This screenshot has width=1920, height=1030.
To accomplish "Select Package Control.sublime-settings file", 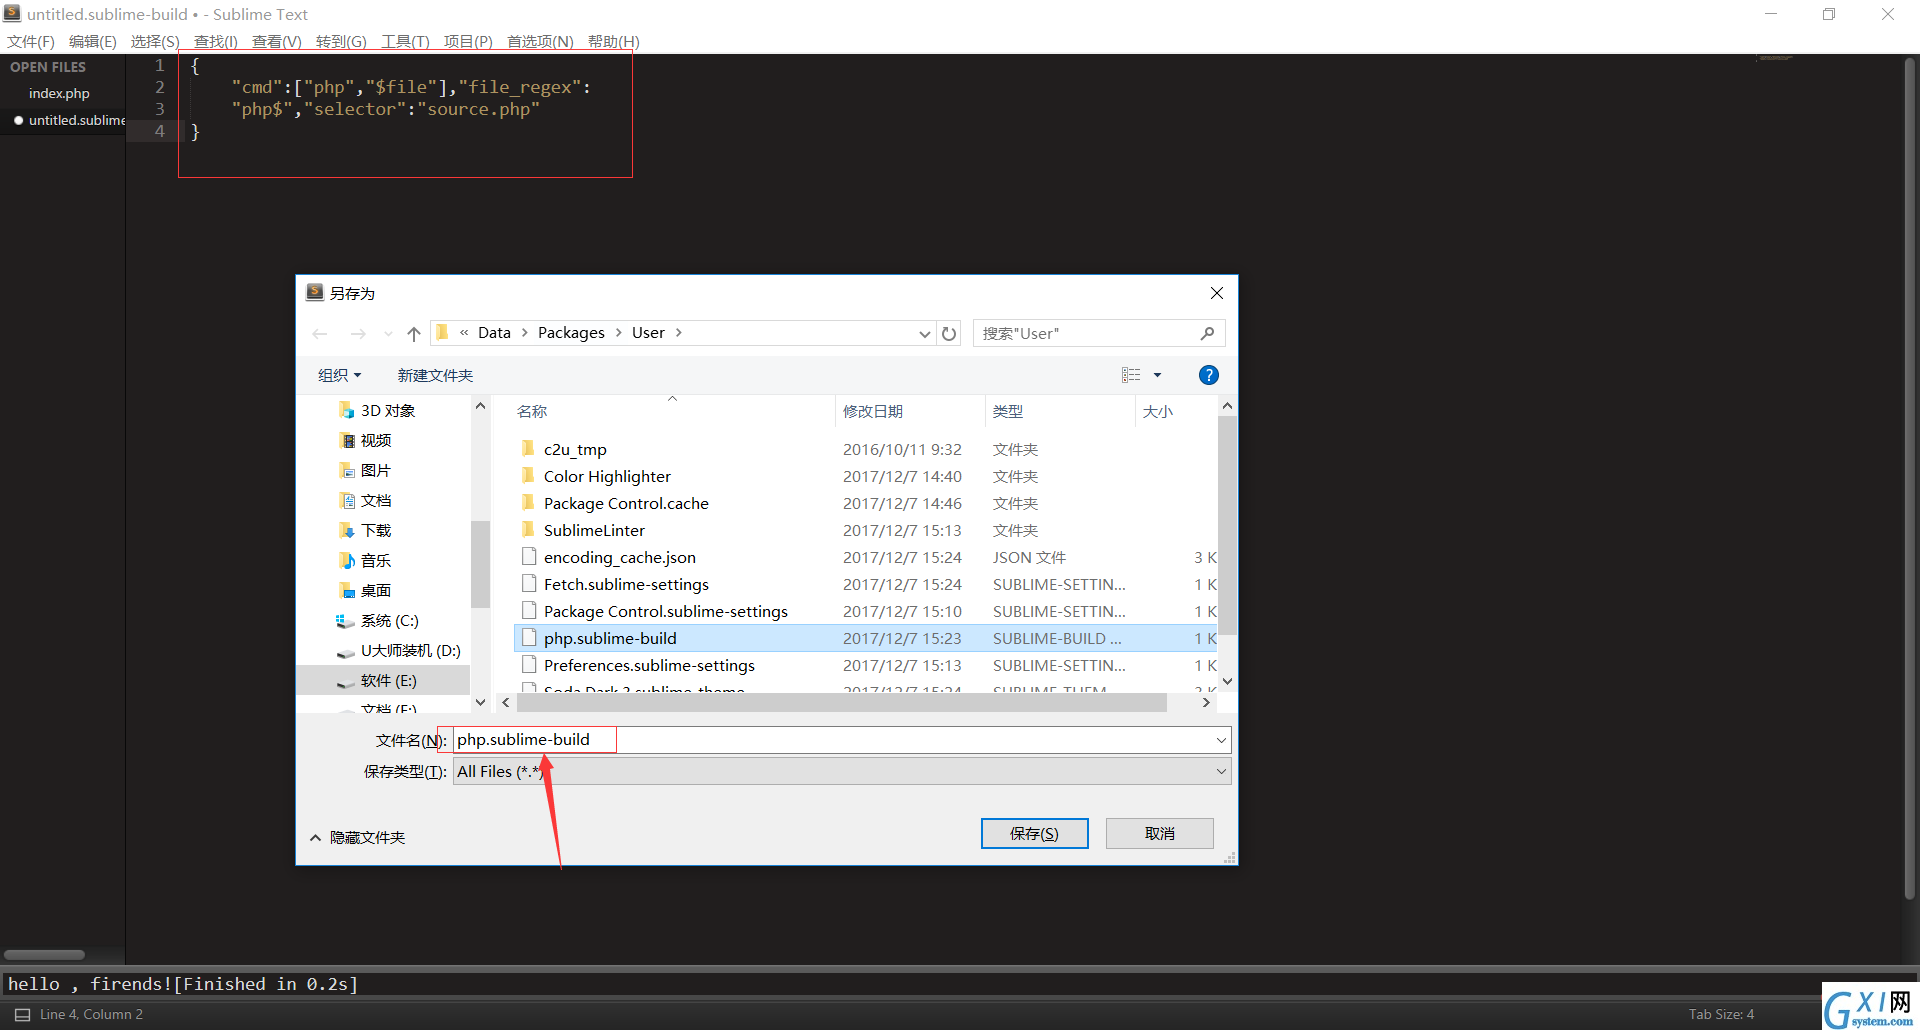I will pyautogui.click(x=665, y=612).
